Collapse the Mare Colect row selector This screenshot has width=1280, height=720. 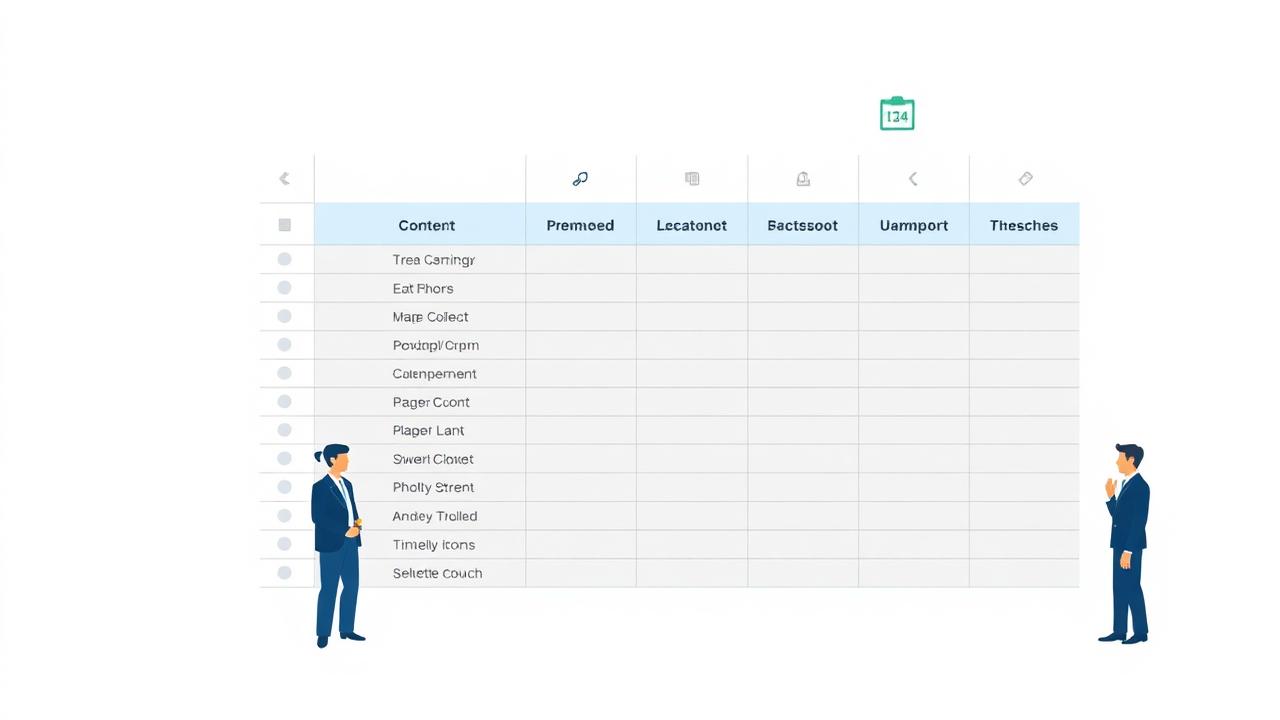(284, 316)
